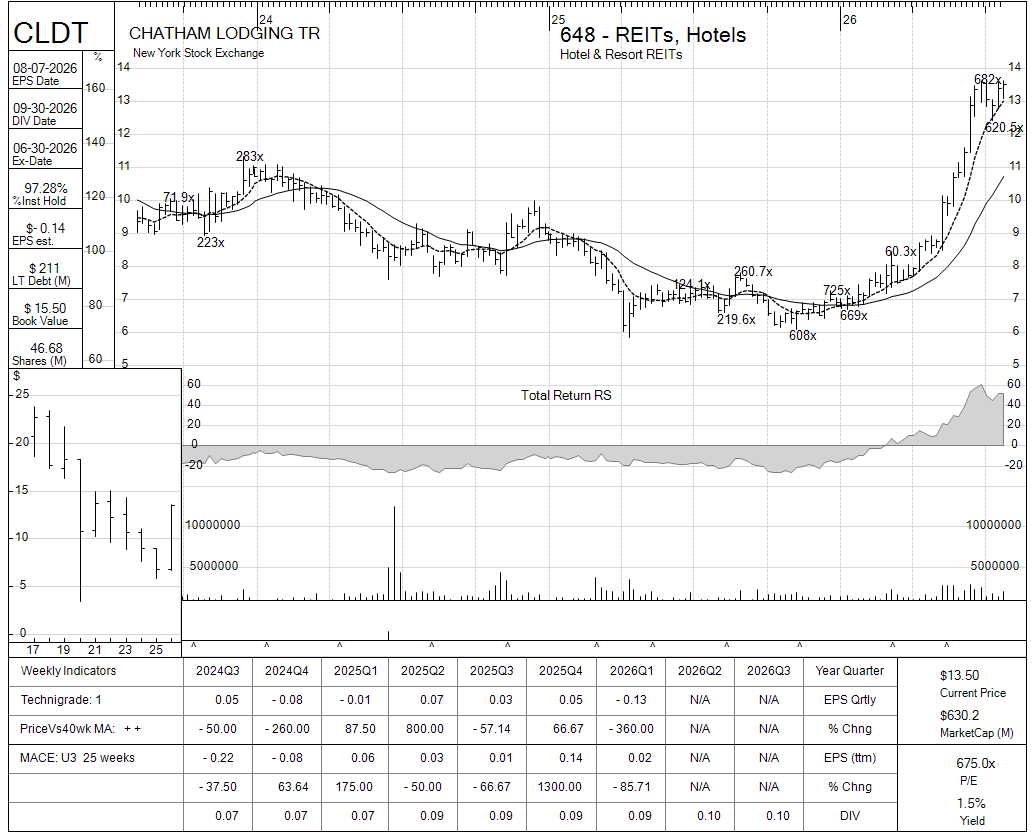This screenshot has height=840, width=1032.
Task: Click the 682x price annotation at the peak
Action: (x=987, y=80)
